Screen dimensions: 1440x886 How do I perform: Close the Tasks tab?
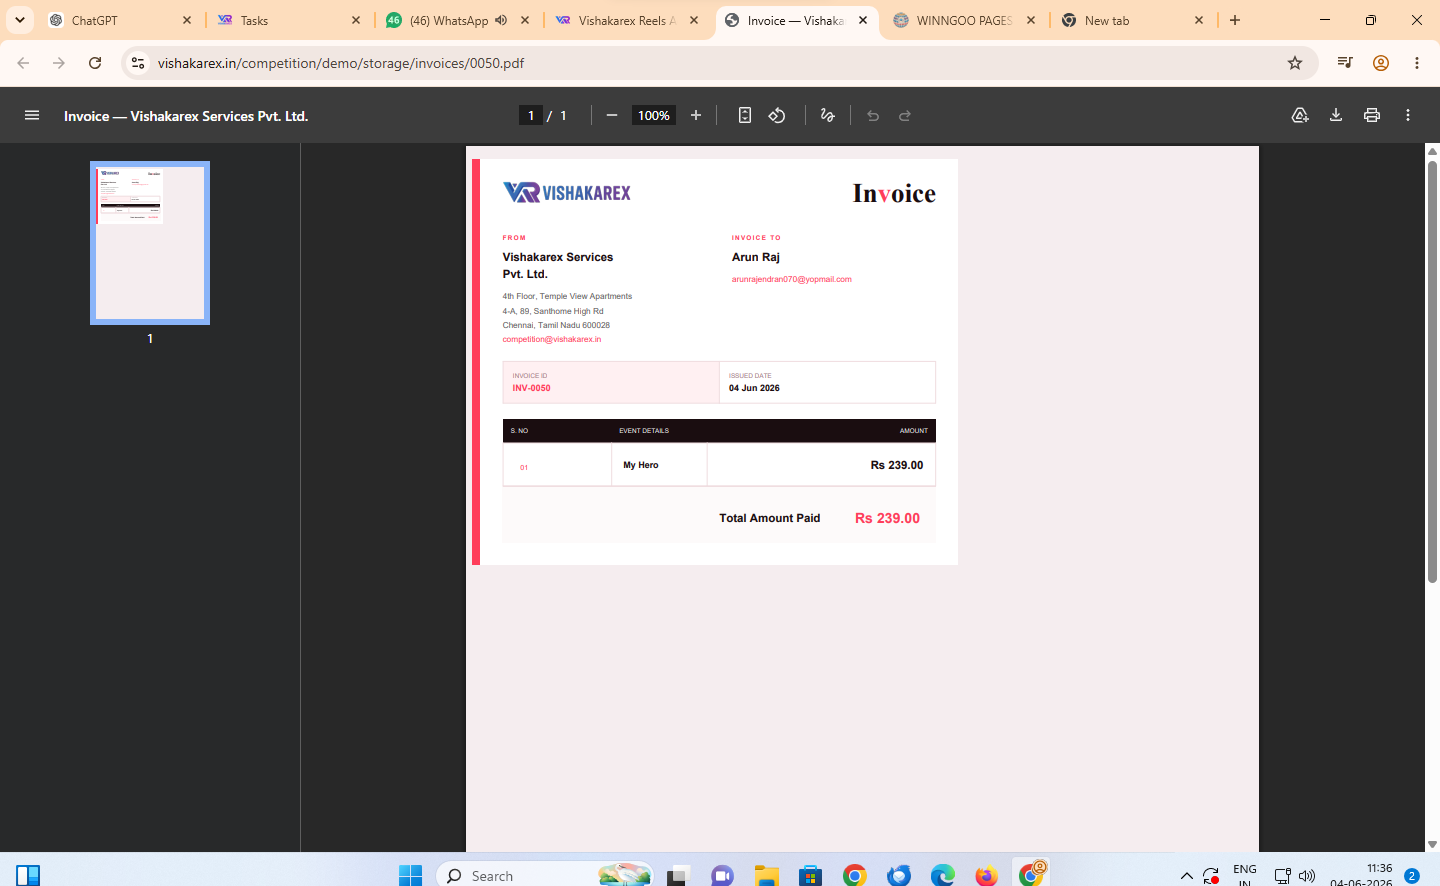356,20
